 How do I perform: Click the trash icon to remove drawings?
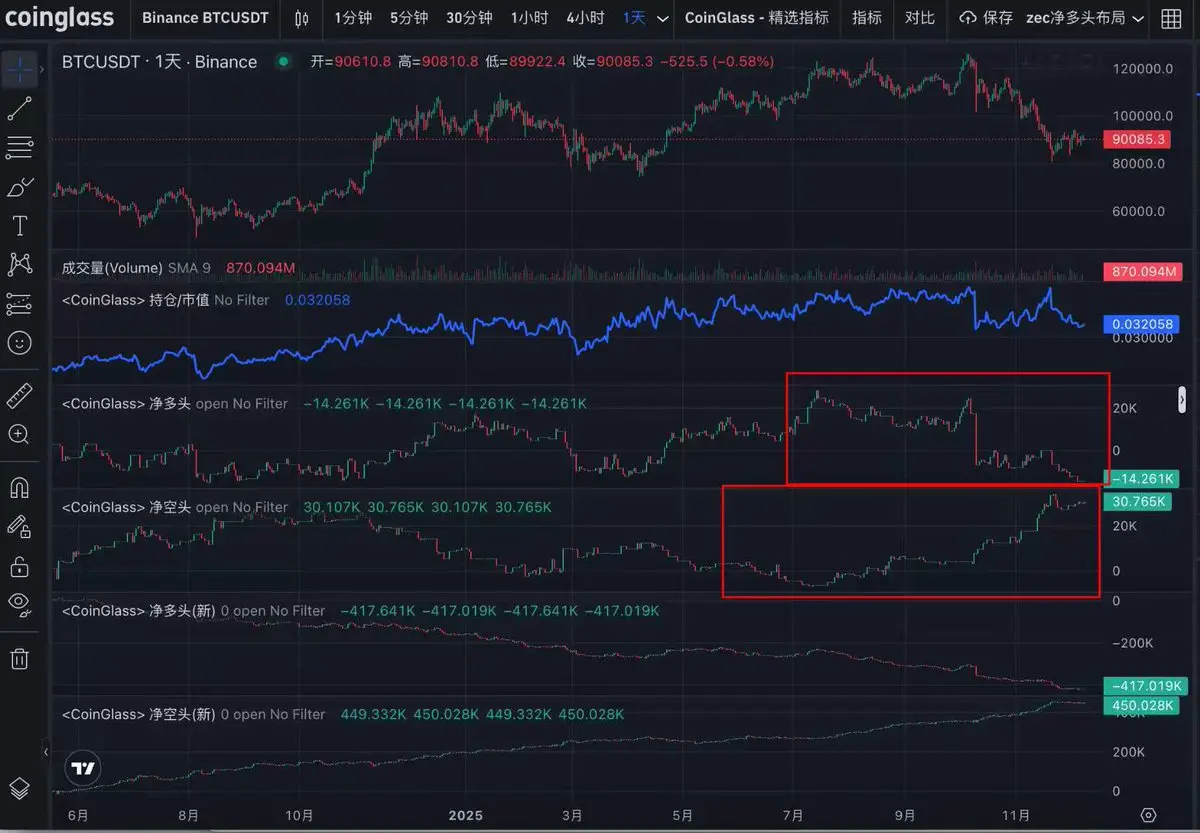19,658
